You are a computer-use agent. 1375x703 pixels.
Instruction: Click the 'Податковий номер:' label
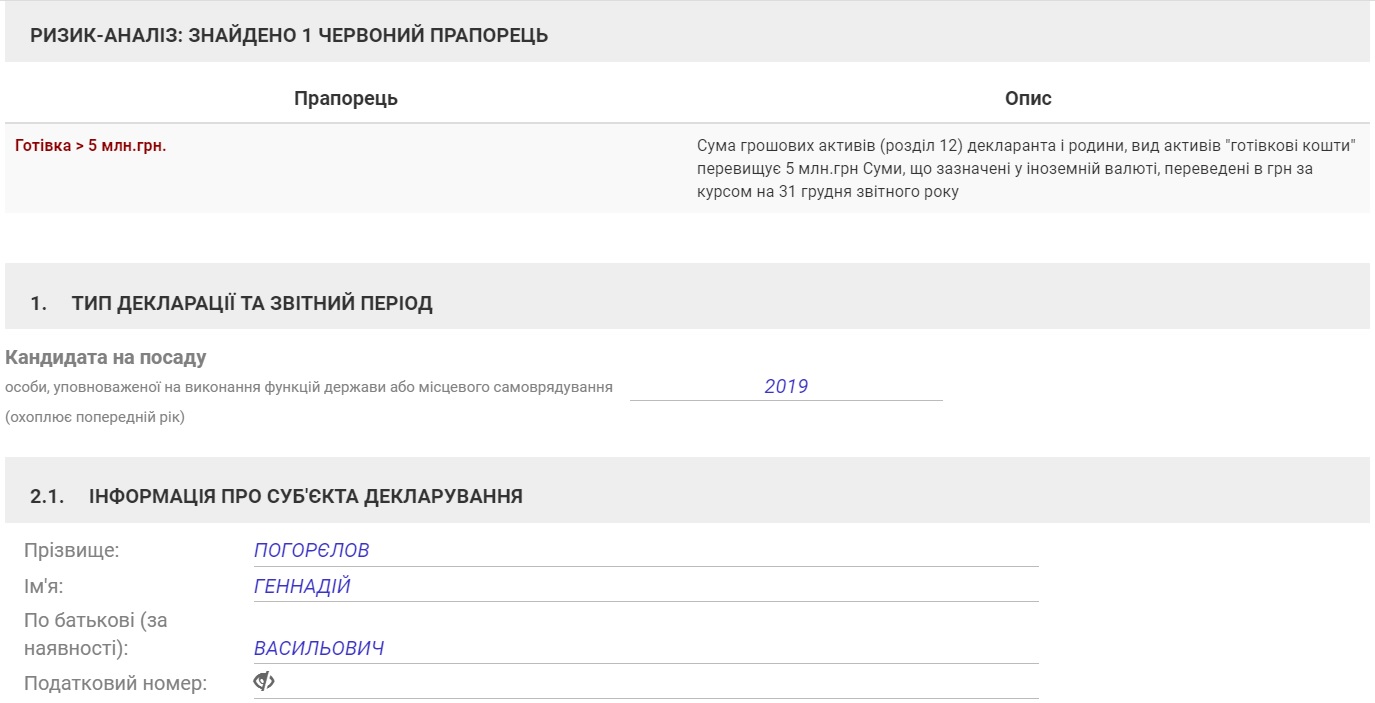tap(115, 684)
